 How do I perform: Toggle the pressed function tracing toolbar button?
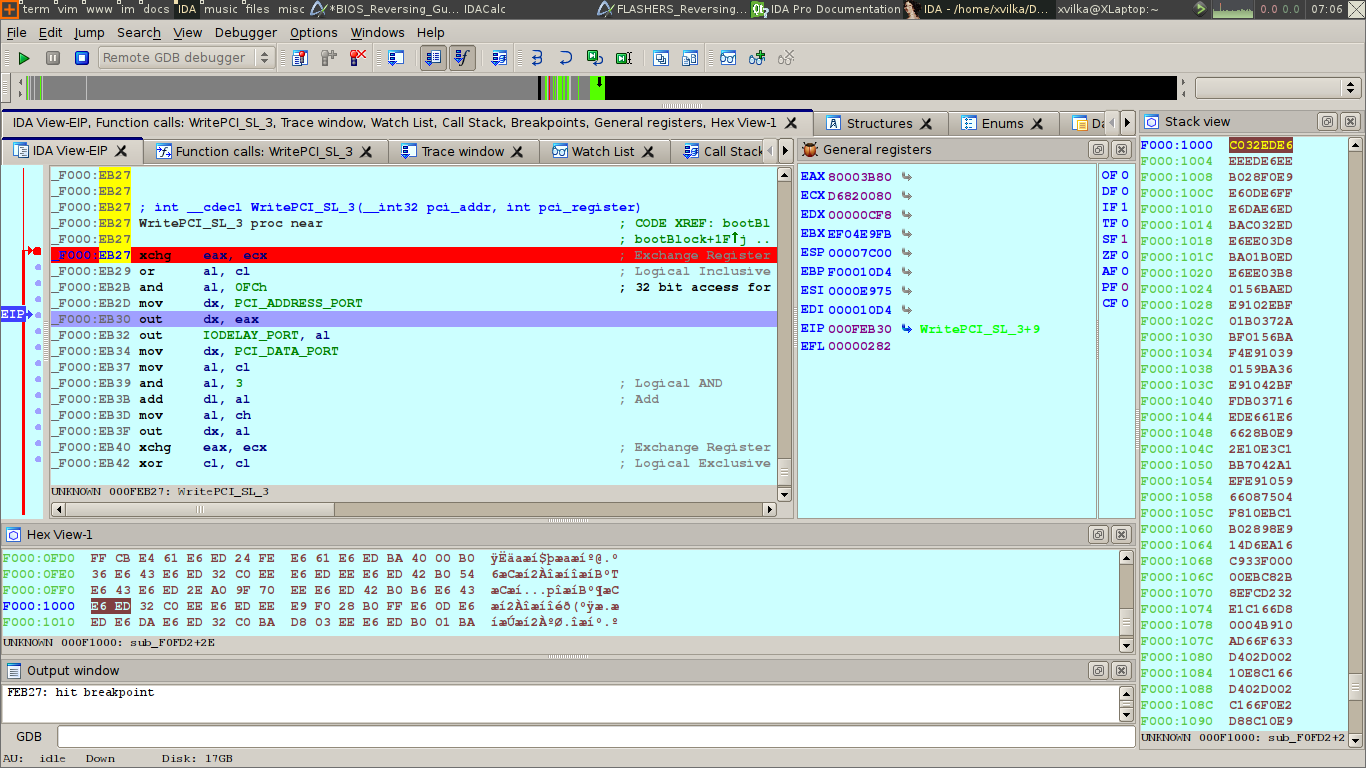click(x=462, y=58)
